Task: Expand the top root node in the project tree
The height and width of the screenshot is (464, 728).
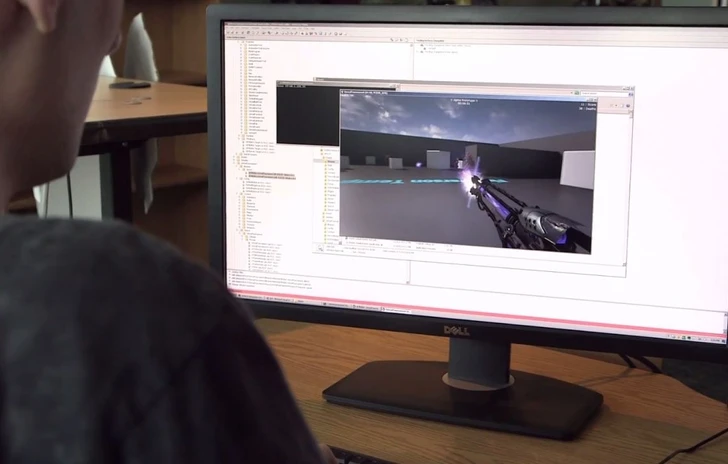Action: (x=236, y=41)
